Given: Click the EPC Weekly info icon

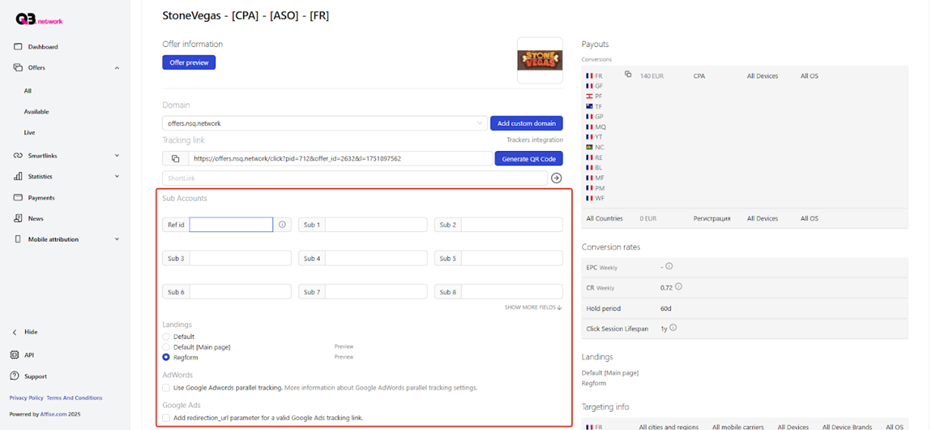Looking at the screenshot, I should click(670, 266).
